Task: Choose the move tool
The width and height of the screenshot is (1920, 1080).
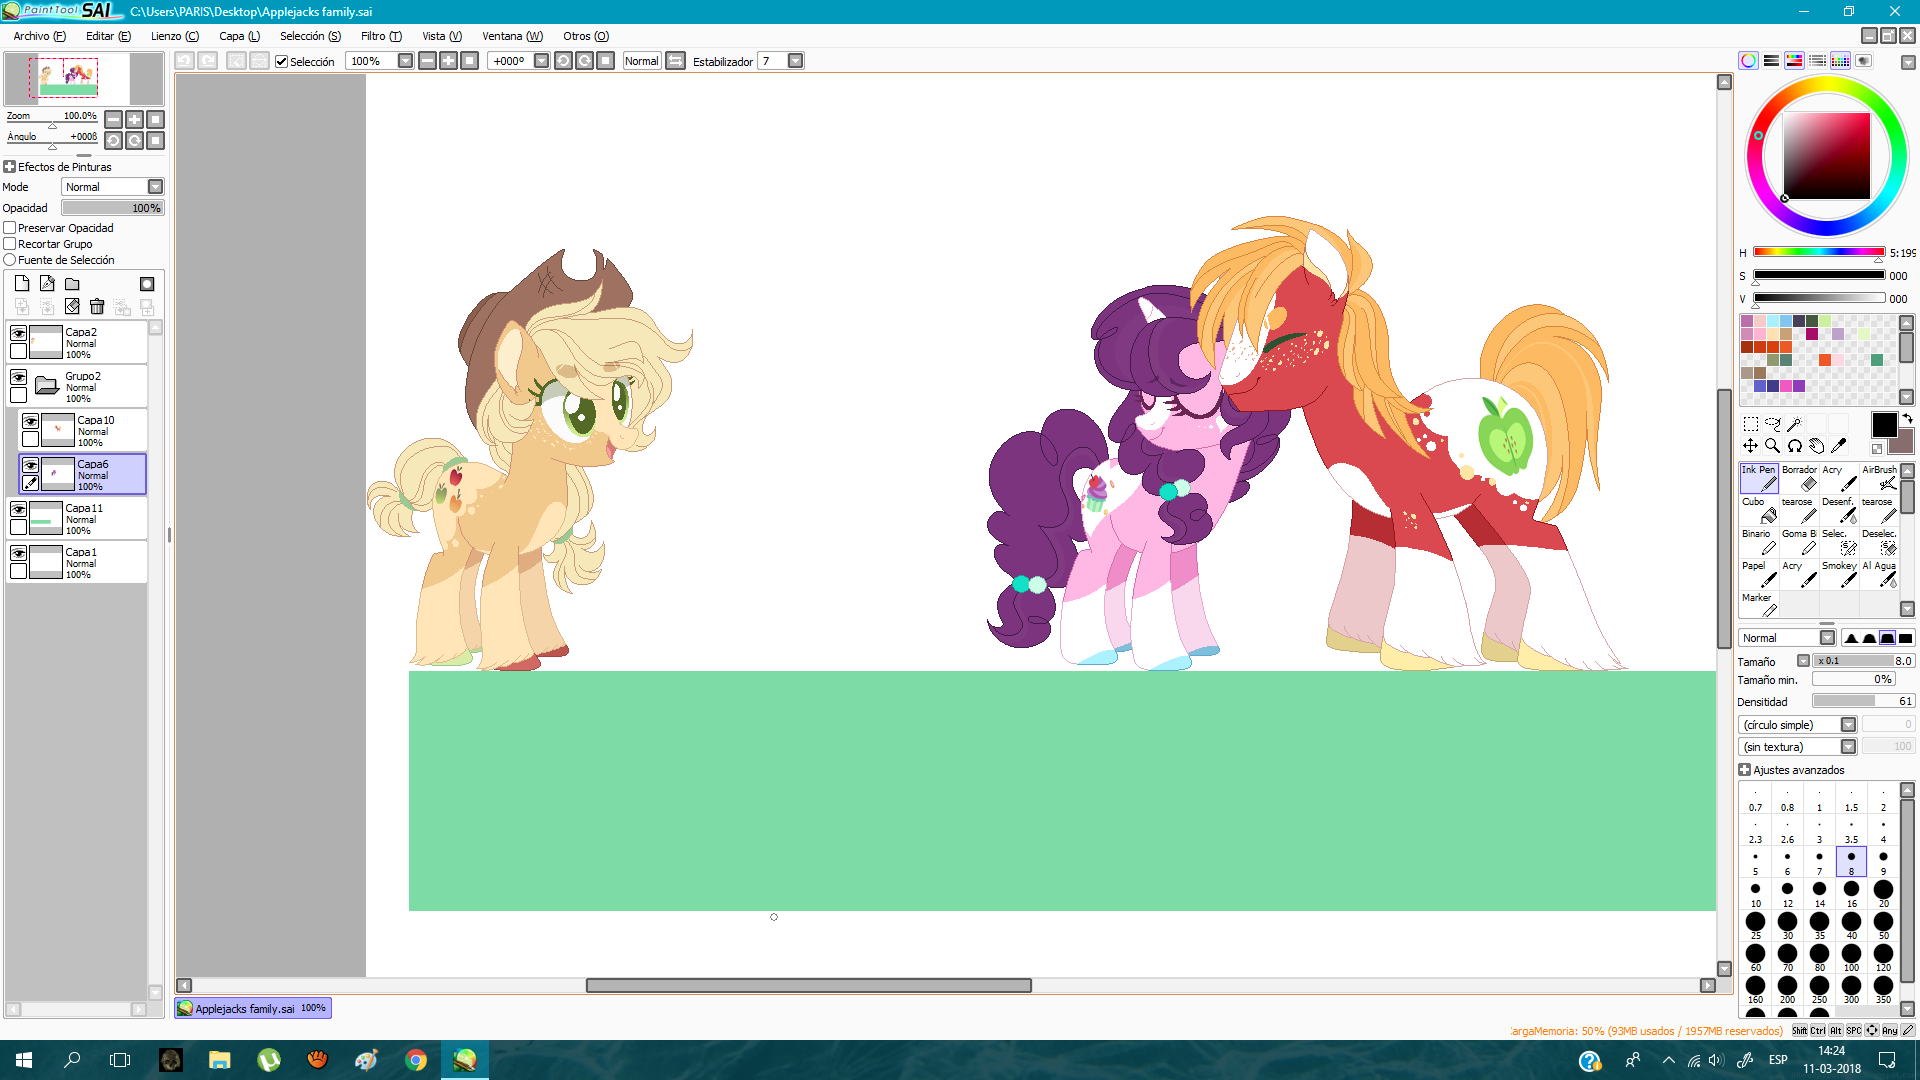Action: tap(1750, 446)
